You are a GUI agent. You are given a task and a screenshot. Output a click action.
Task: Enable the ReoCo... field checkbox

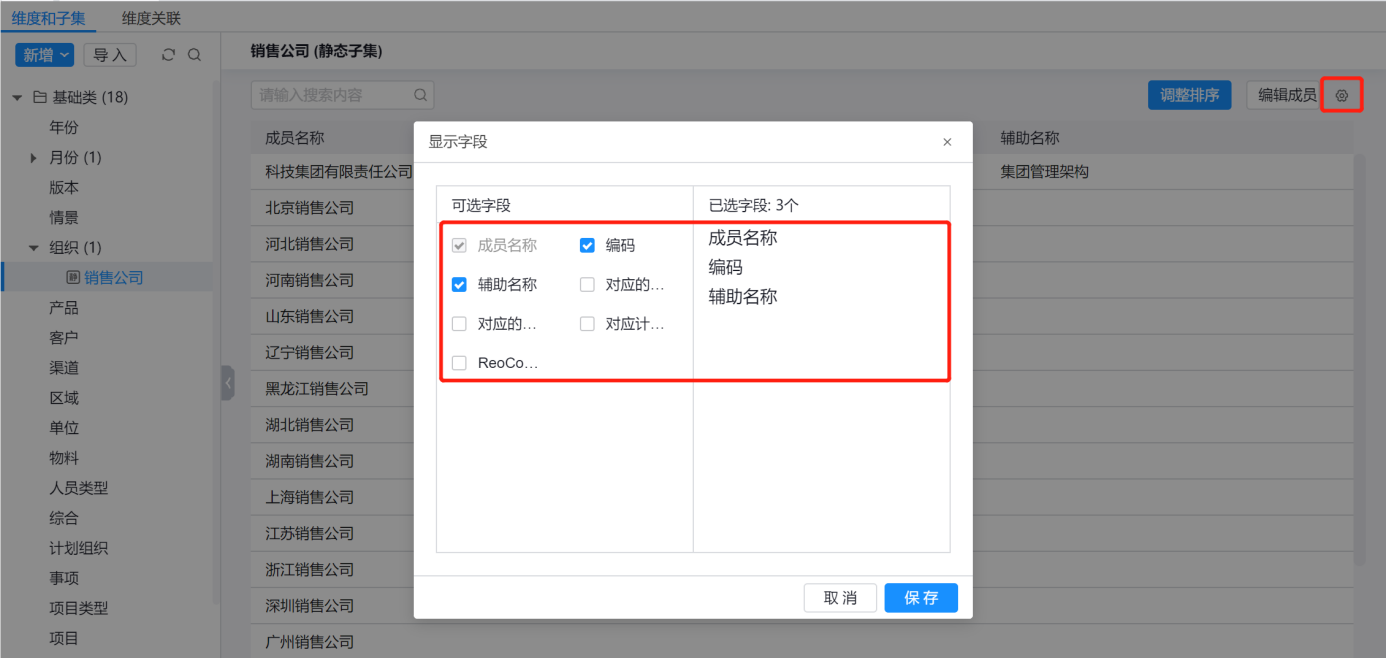tap(459, 363)
